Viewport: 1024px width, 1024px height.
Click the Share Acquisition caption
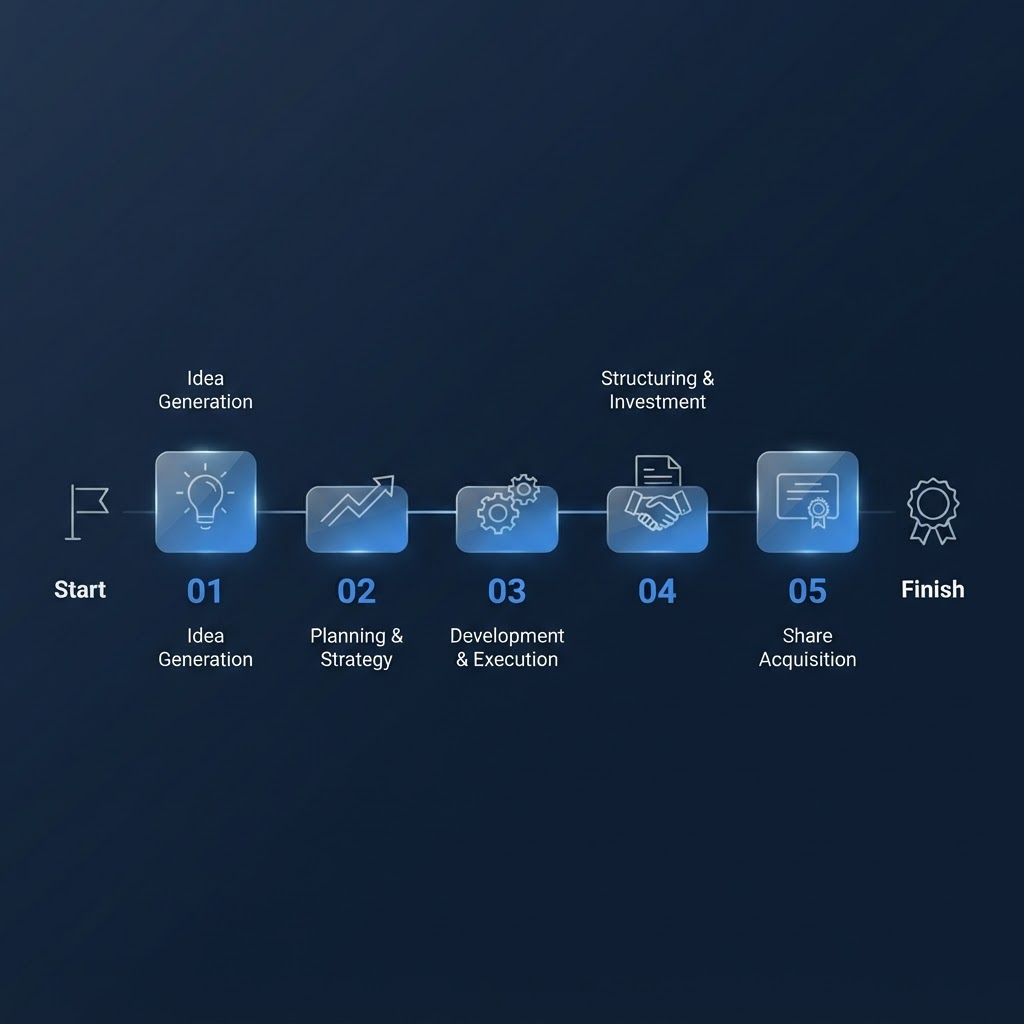point(807,648)
